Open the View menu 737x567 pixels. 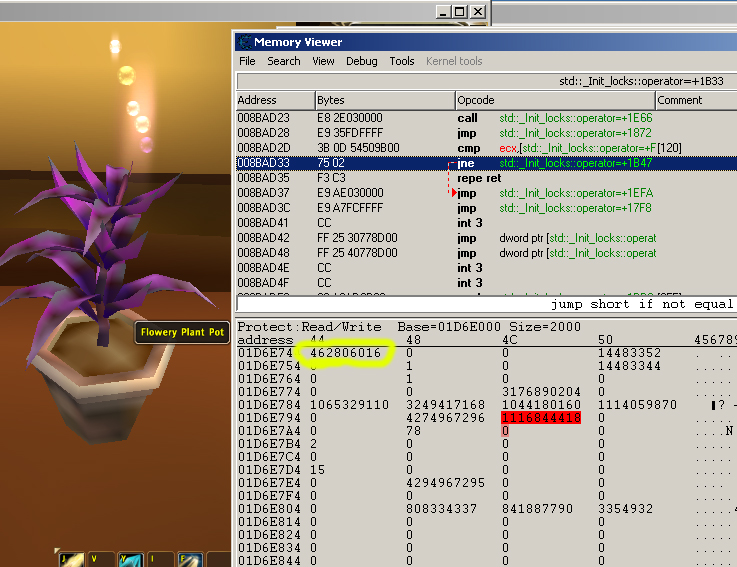tap(323, 61)
